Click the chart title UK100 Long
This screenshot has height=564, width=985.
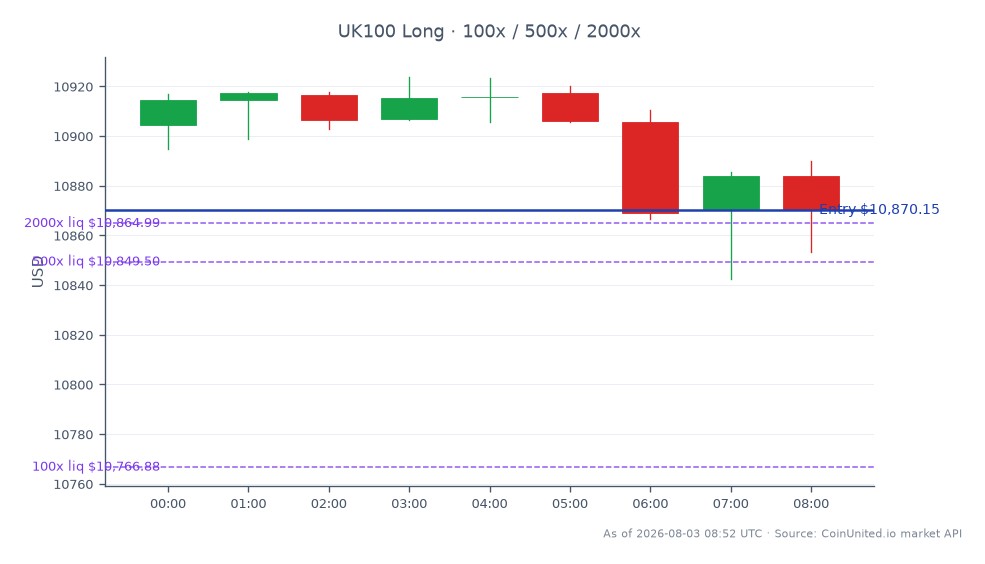(391, 31)
